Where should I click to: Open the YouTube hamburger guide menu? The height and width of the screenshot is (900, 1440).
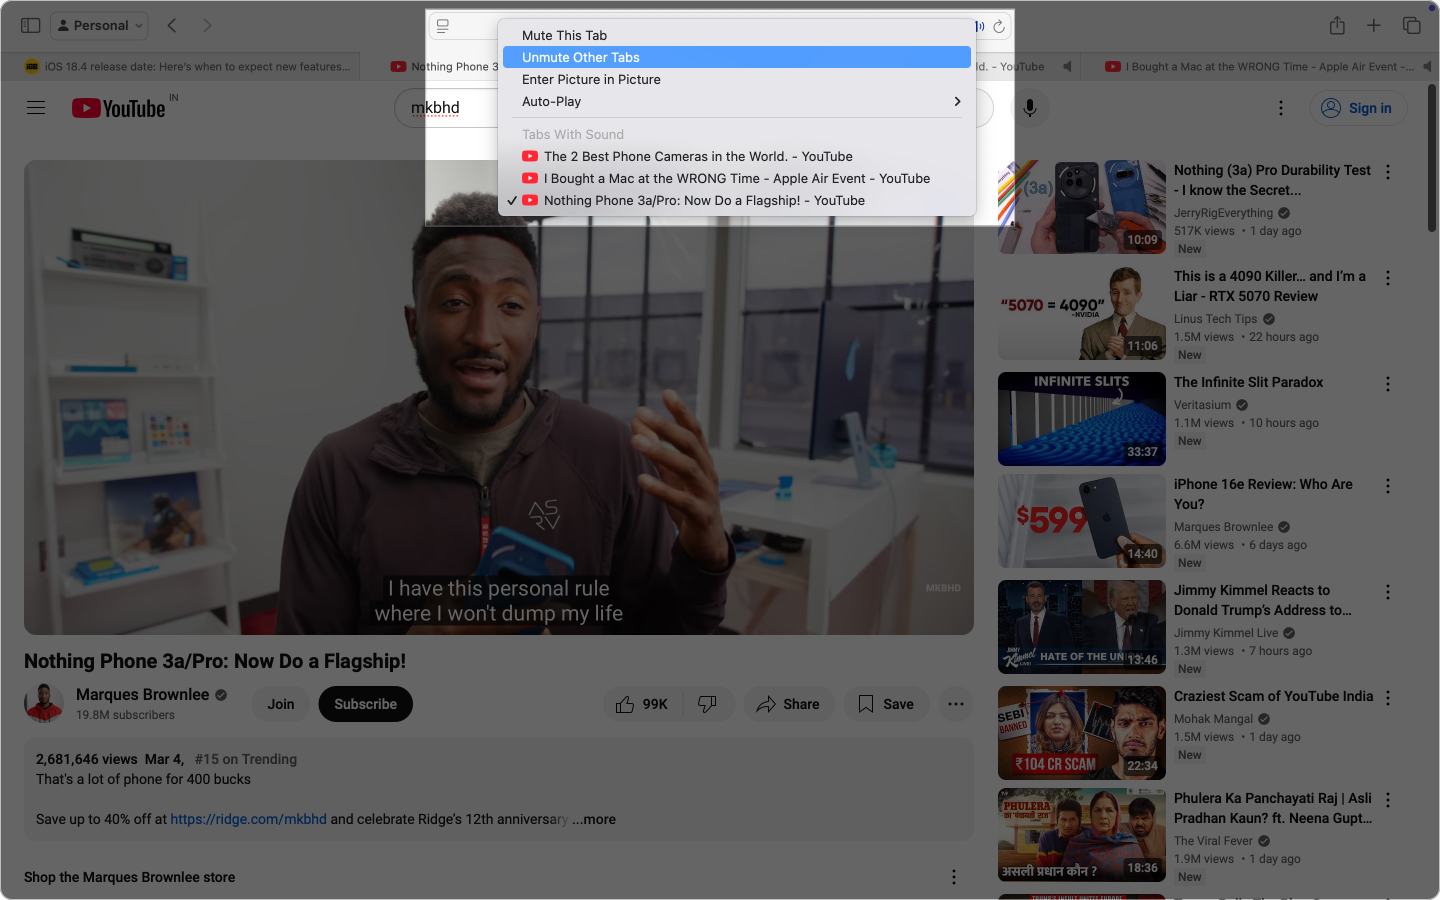coord(36,107)
